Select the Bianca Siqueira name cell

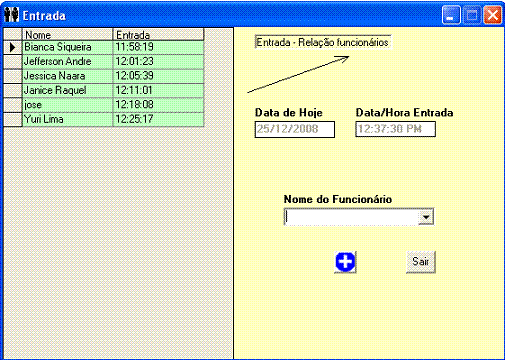67,47
